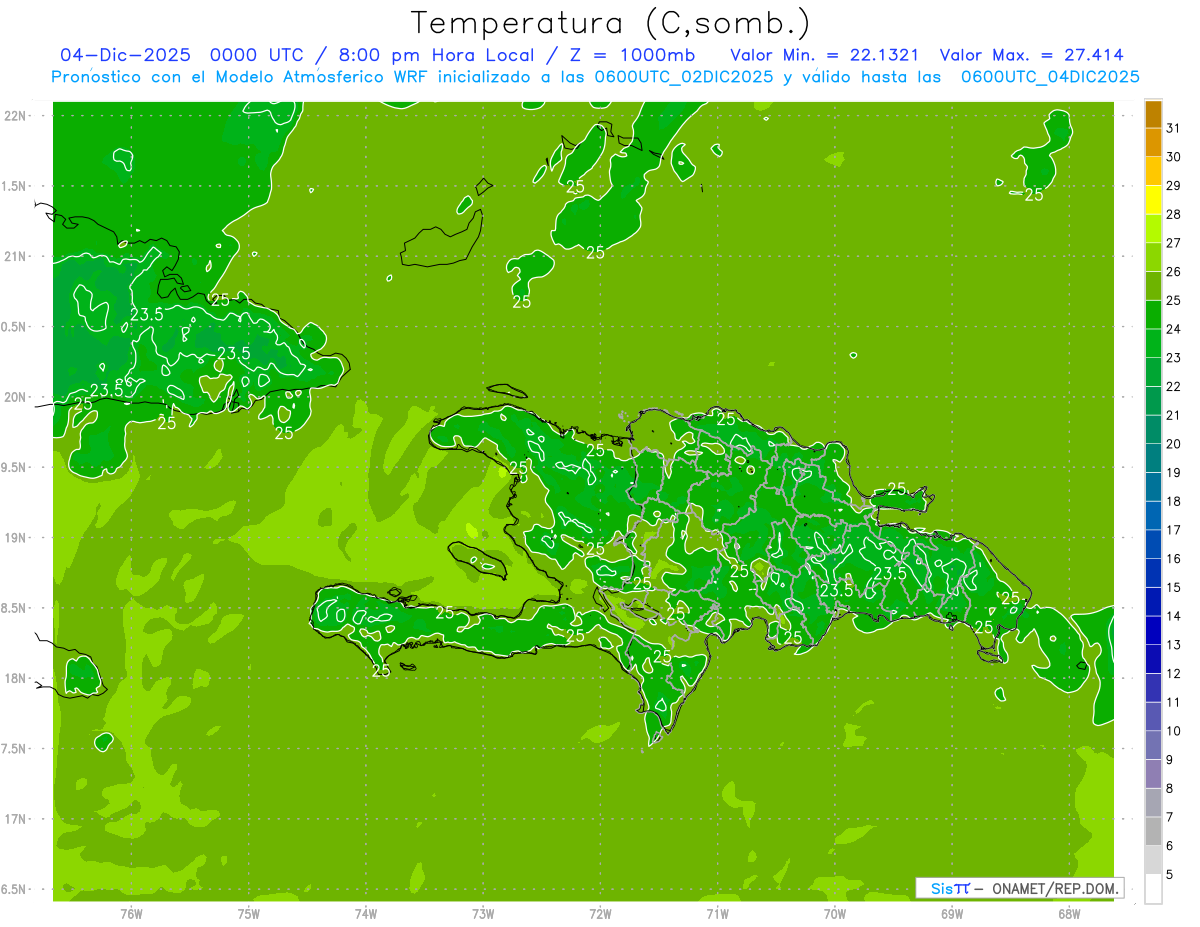The image size is (1200, 927).
Task: Click legend value "14"
Action: pyautogui.click(x=1174, y=616)
